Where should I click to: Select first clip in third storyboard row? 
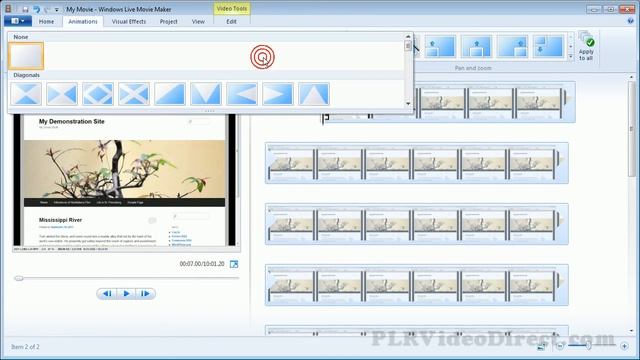[x=291, y=224]
